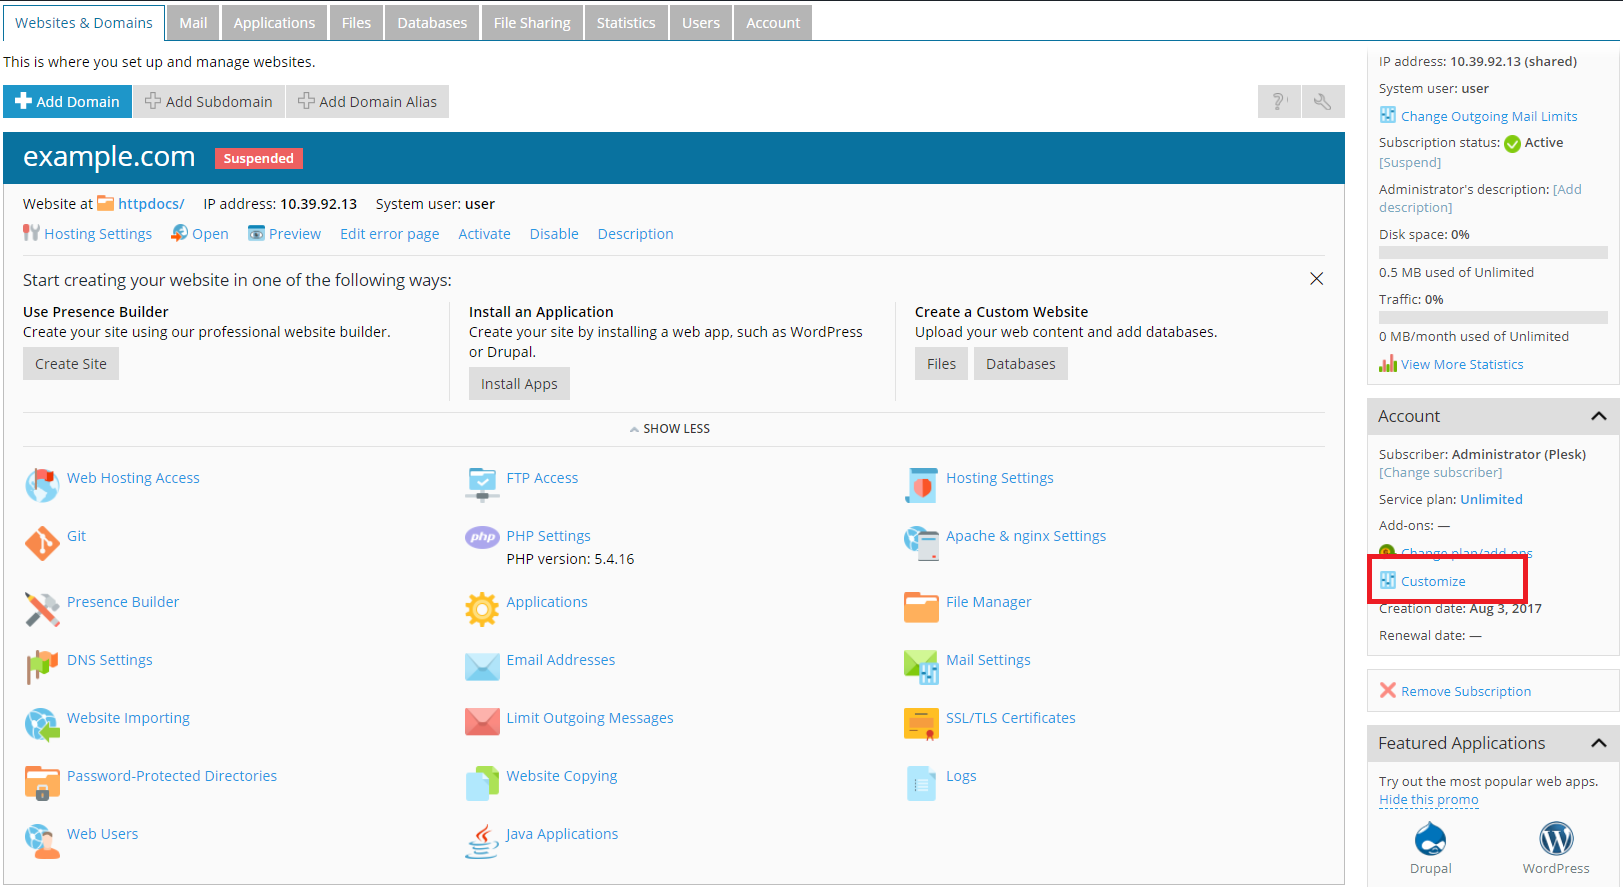Click the Drupal application icon
1623x887 pixels.
click(x=1430, y=839)
